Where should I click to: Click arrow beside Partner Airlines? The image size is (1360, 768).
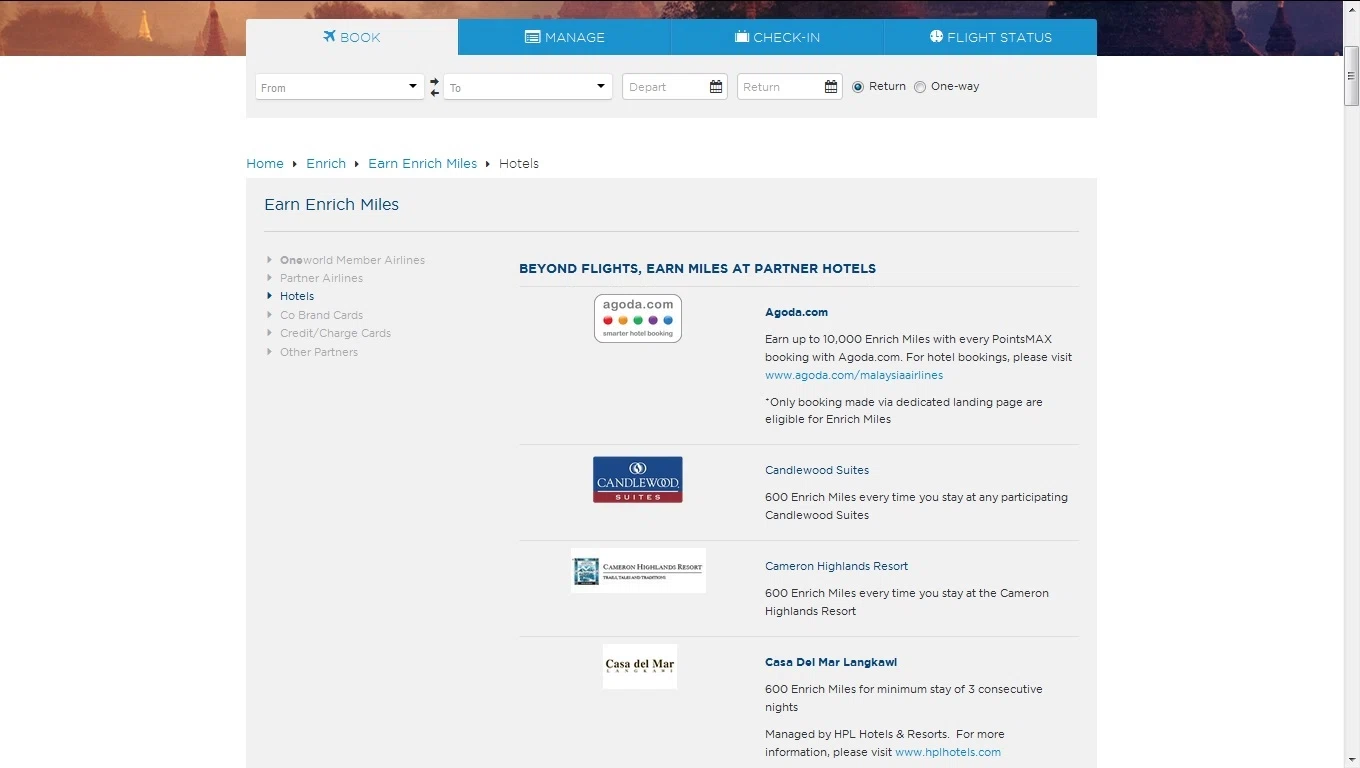[270, 278]
